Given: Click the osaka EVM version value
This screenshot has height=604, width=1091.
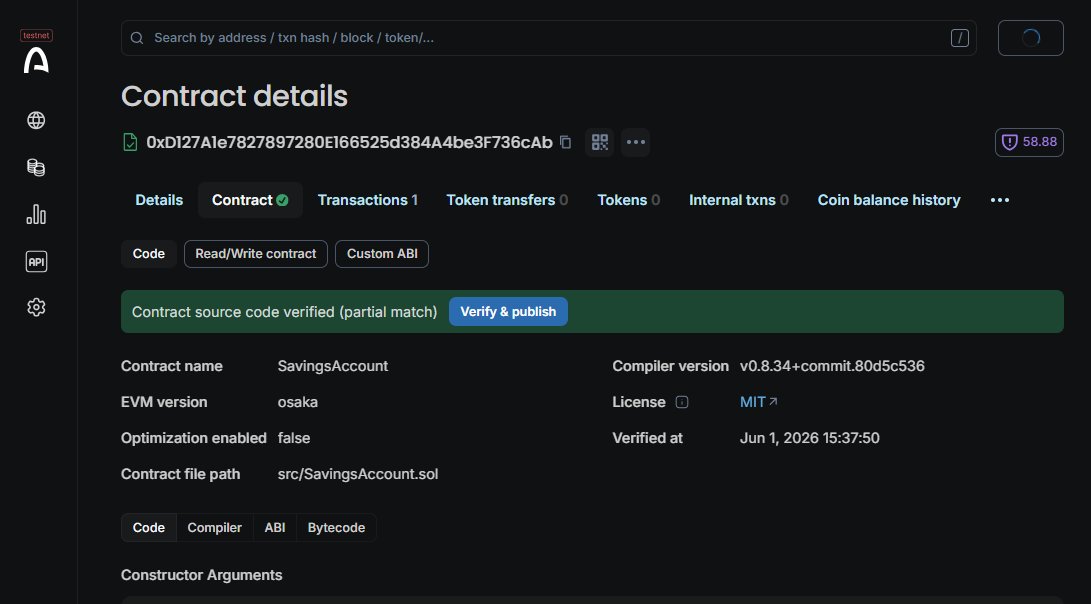Looking at the screenshot, I should [298, 402].
